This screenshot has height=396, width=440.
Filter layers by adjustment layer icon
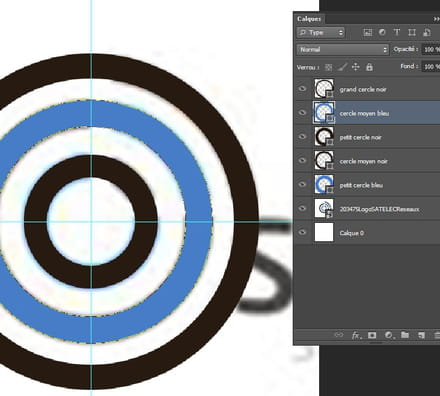(x=382, y=32)
